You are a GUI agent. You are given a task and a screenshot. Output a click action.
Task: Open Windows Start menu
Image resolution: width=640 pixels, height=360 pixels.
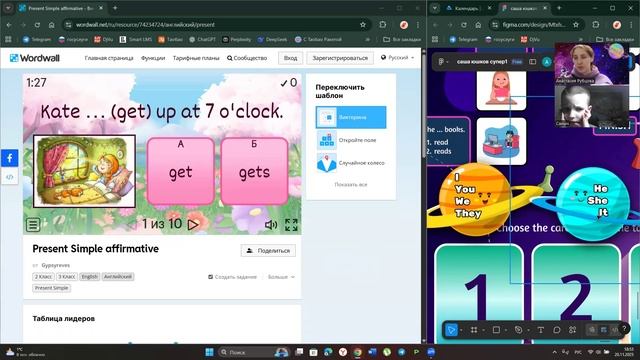[209, 352]
